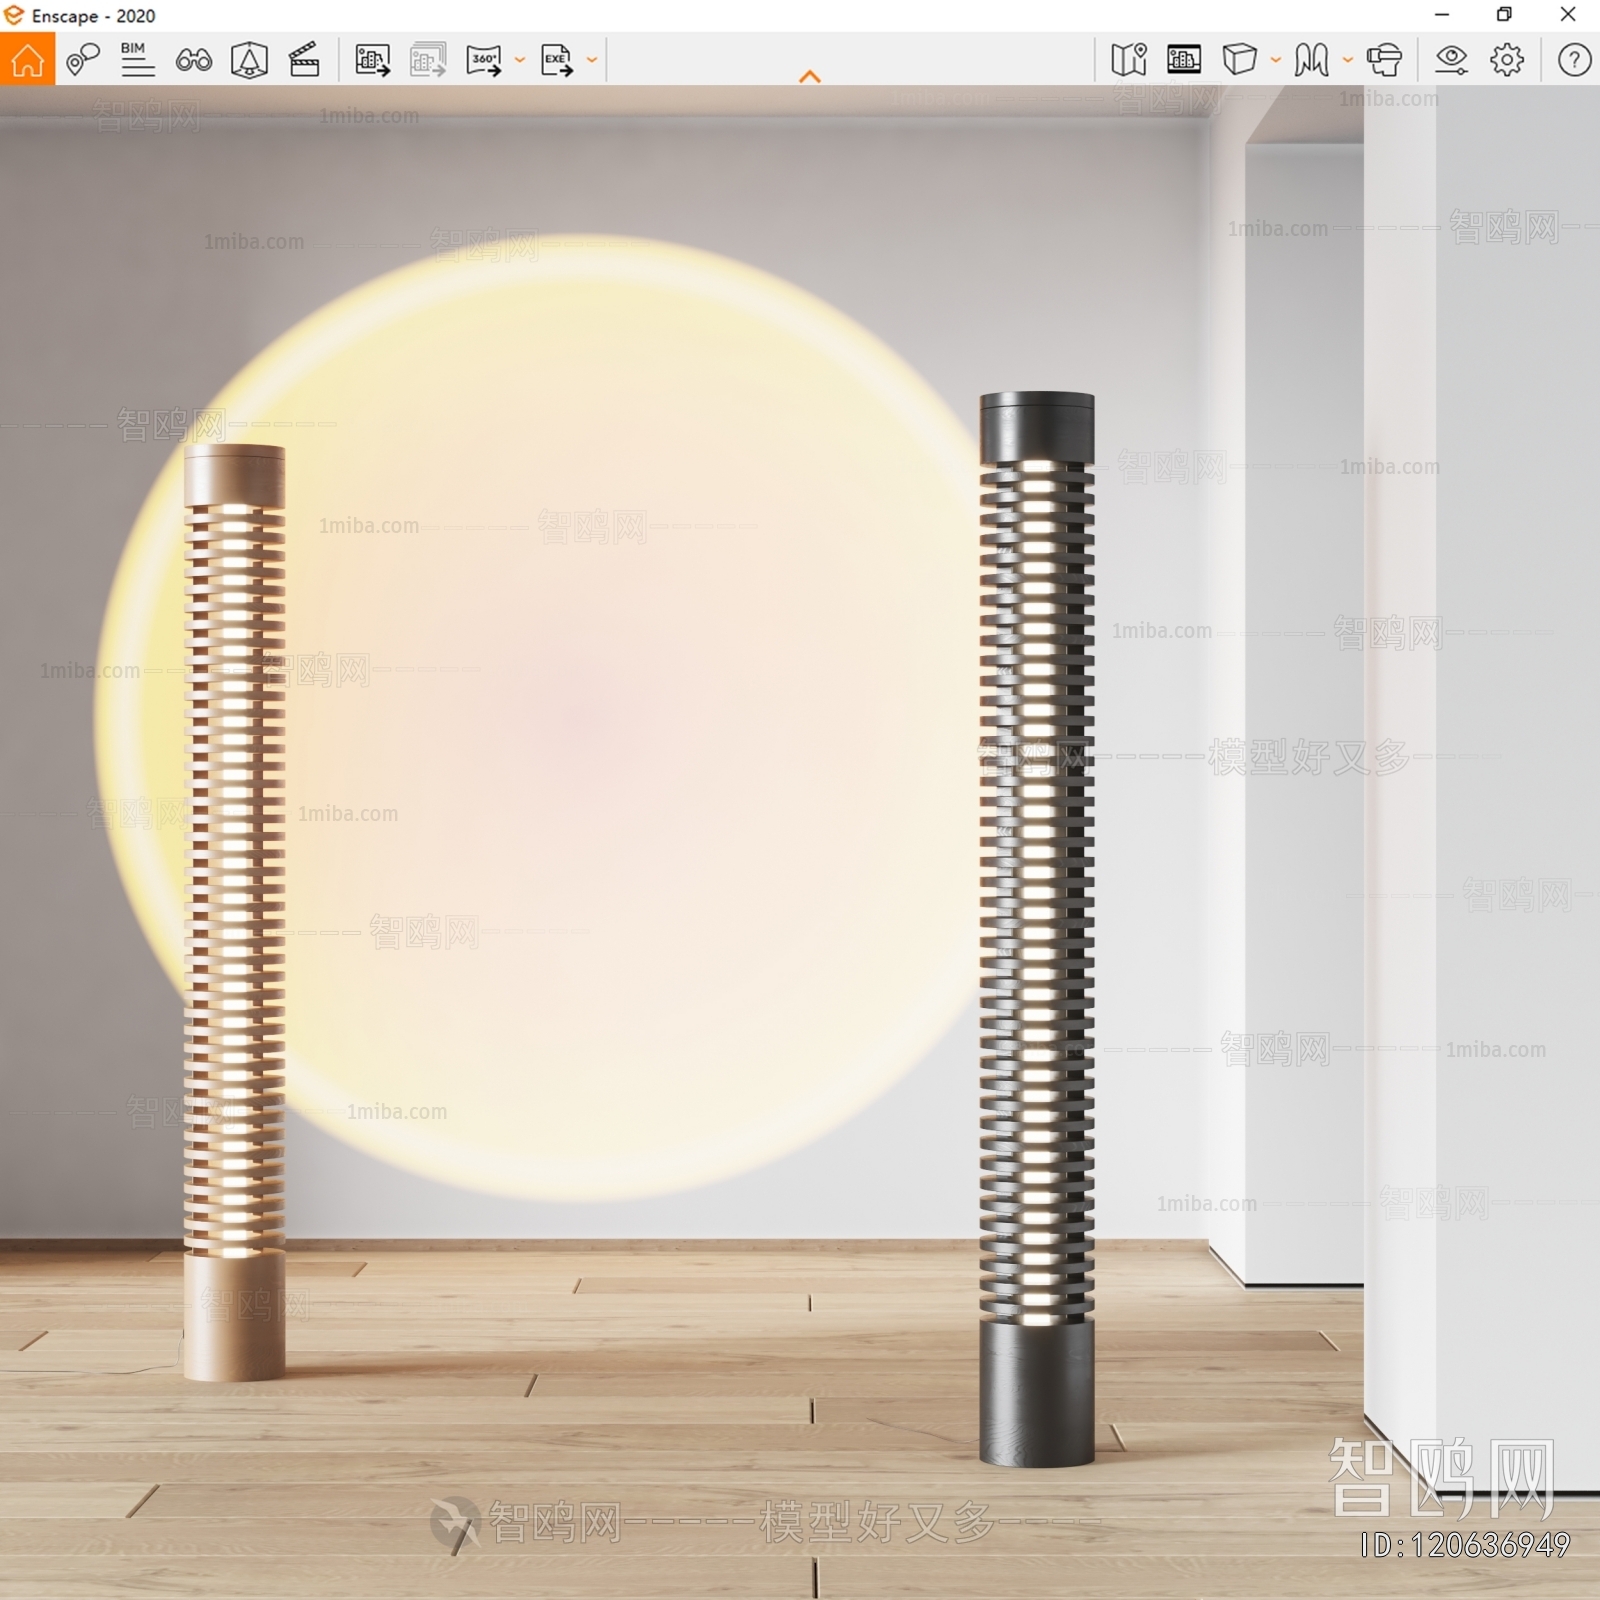Click the Screenshot export icon
This screenshot has height=1600, width=1600.
click(x=373, y=60)
